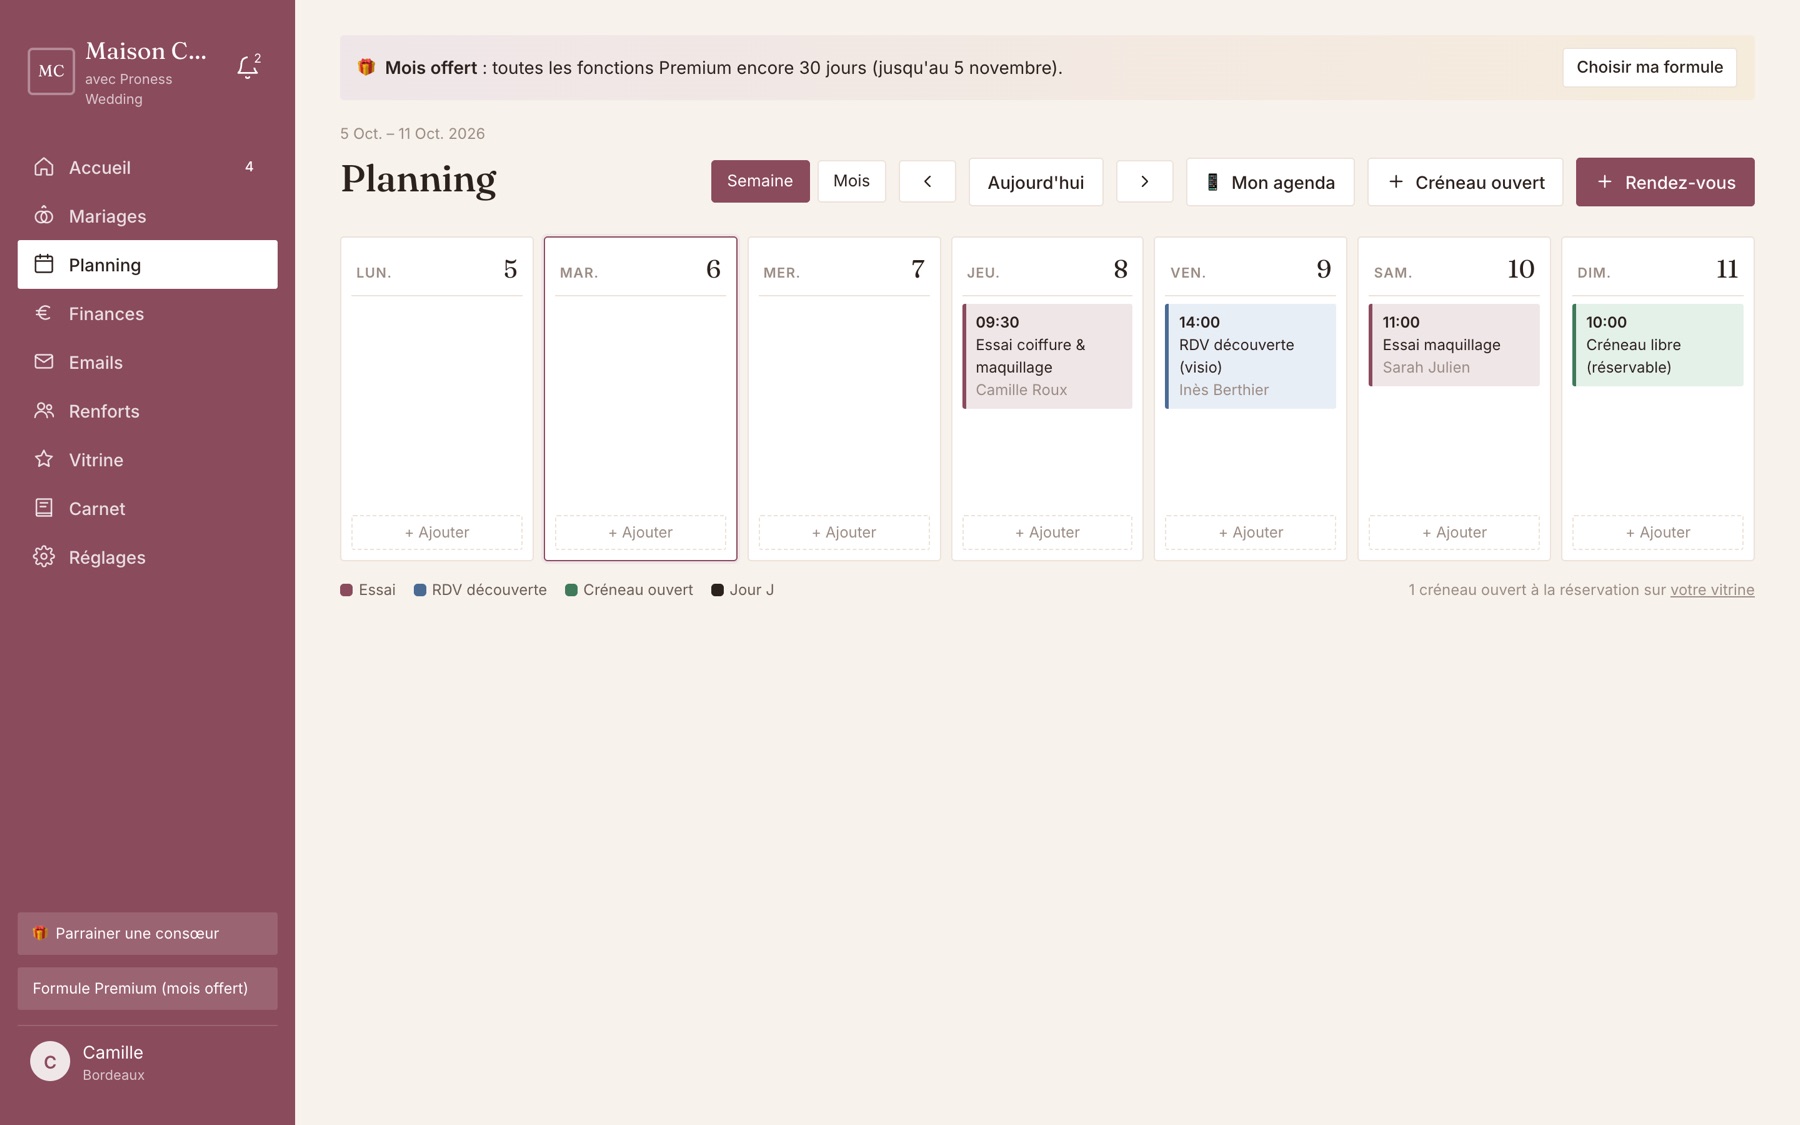Open the Emails menu item
1800x1125 pixels.
click(x=148, y=362)
